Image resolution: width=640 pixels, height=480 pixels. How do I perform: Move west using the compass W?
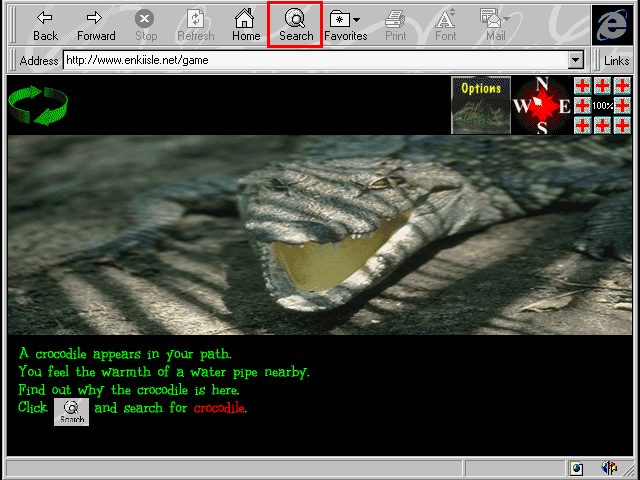click(x=521, y=106)
